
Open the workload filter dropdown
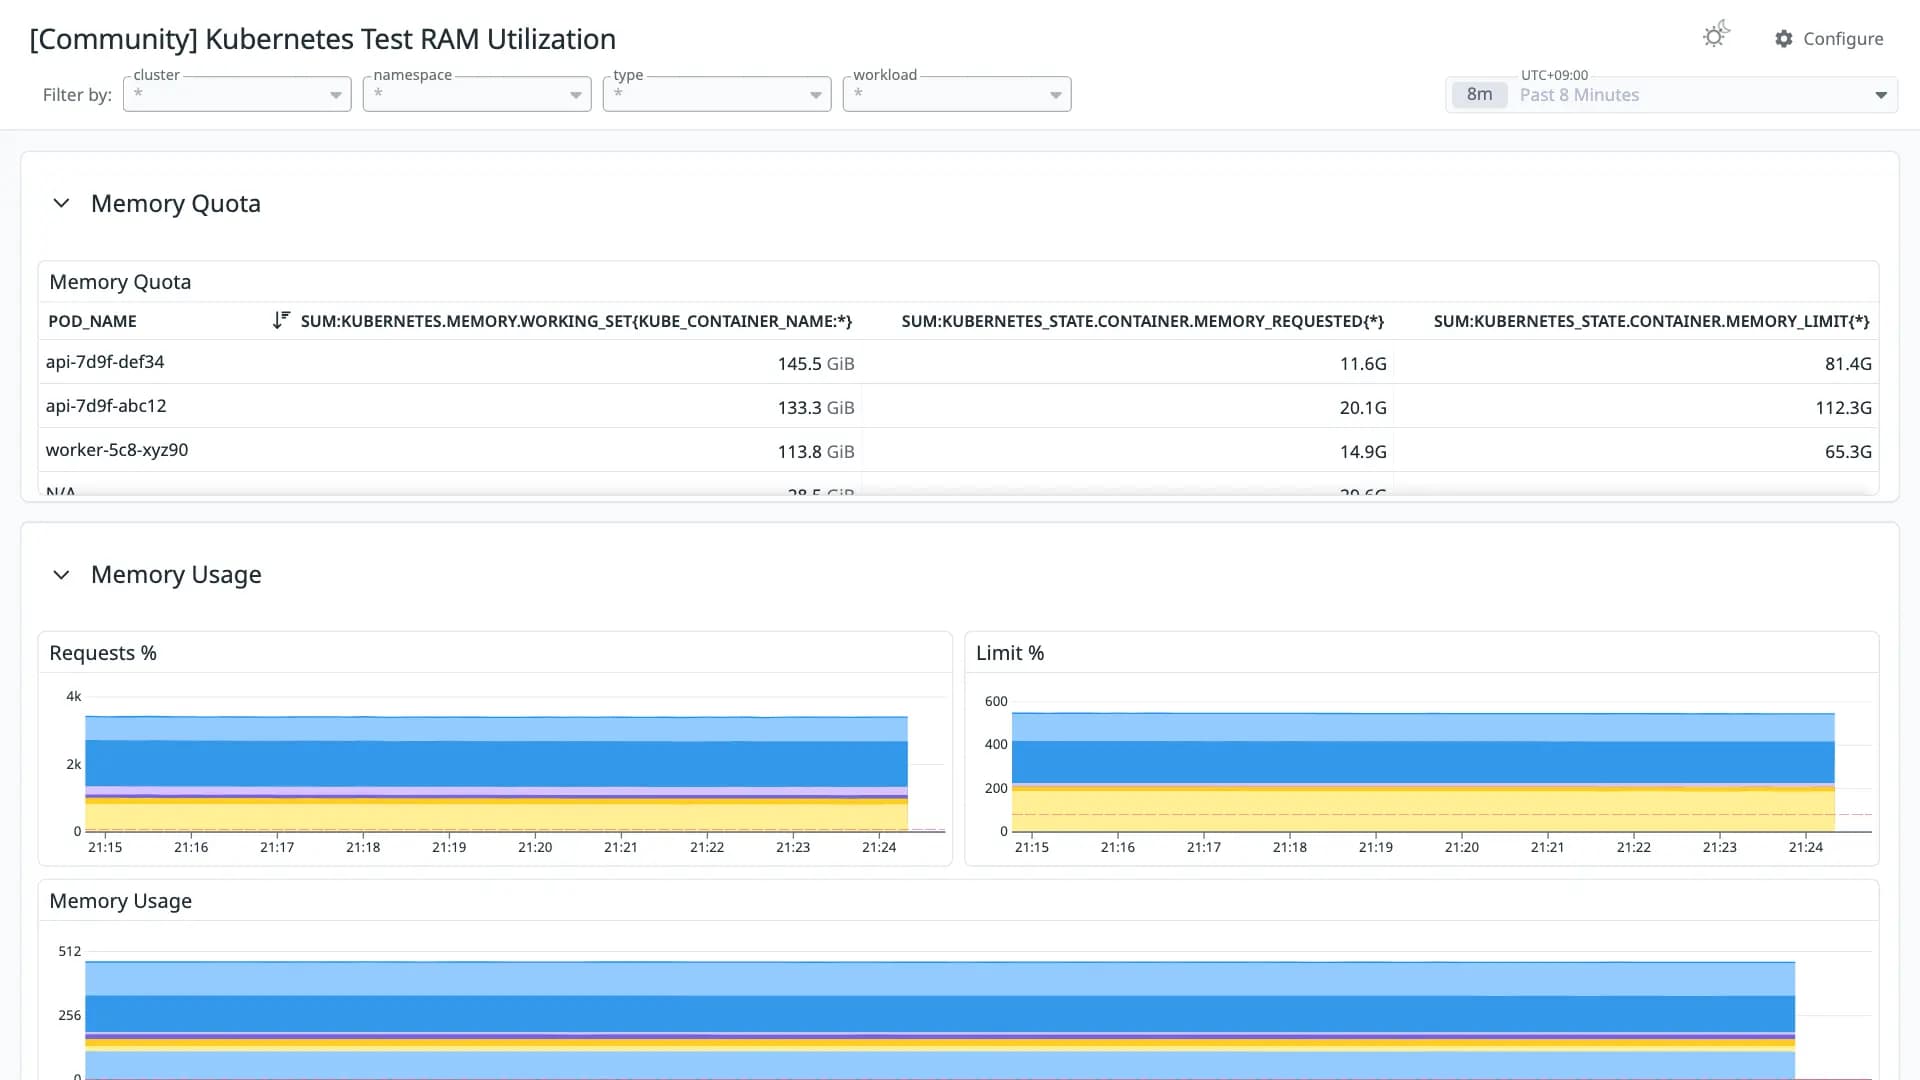957,94
